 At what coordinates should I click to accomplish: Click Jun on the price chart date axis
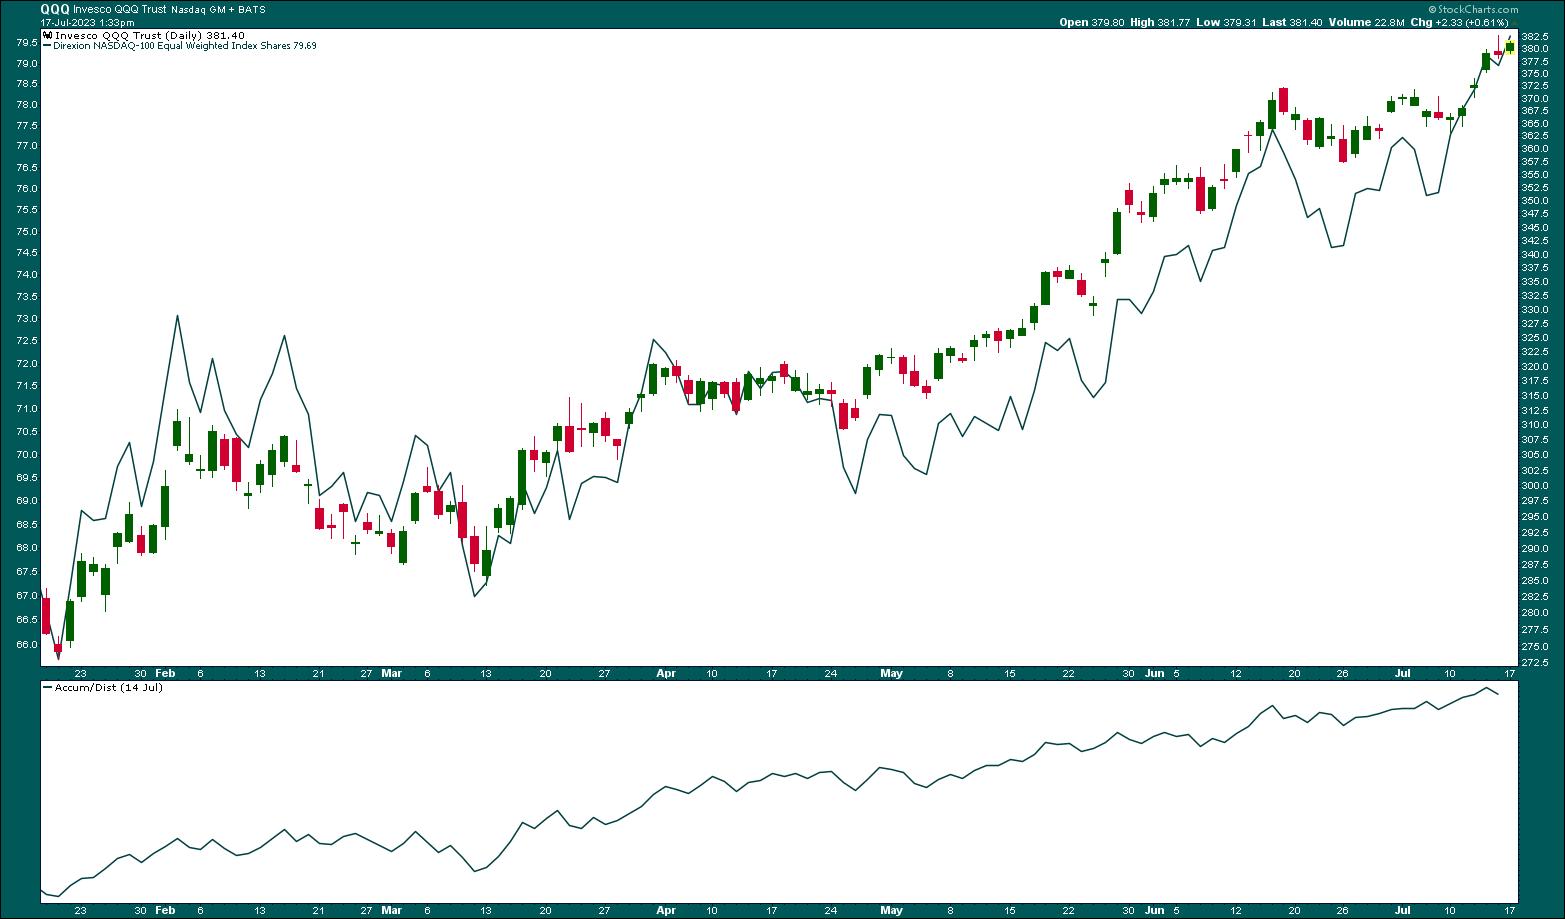(x=1155, y=674)
